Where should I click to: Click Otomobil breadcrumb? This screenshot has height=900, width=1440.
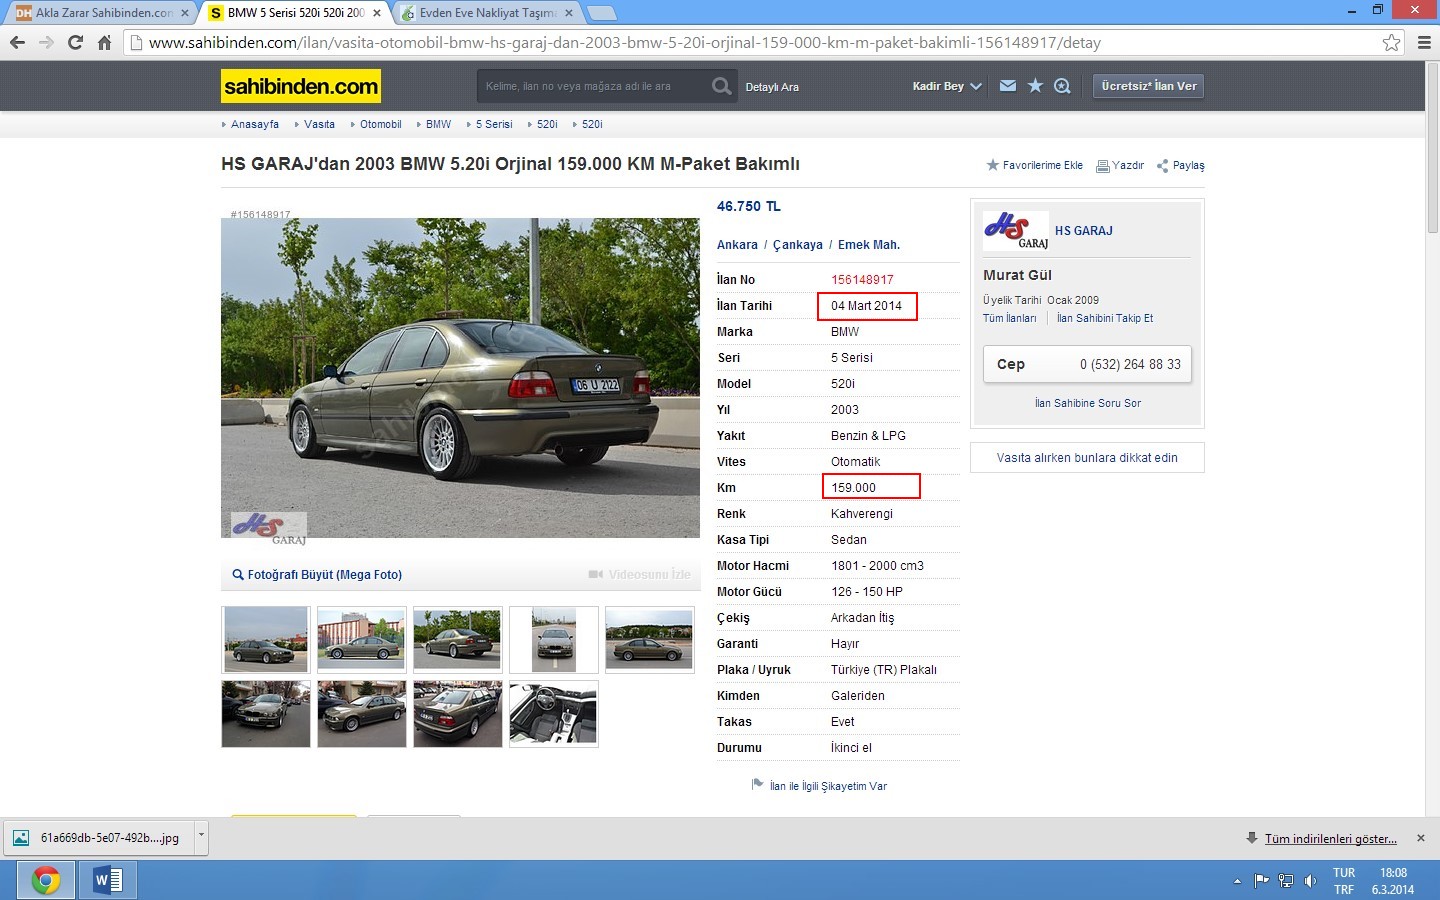381,124
